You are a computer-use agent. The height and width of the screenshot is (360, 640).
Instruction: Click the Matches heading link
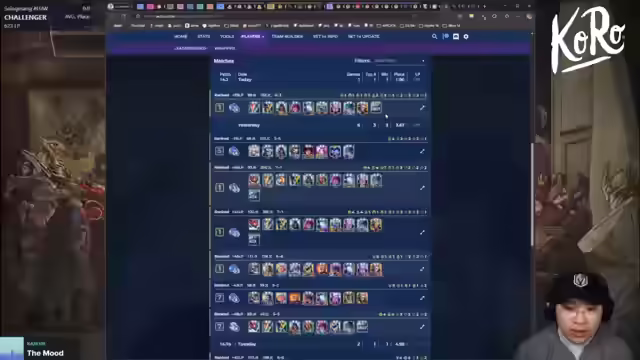tap(224, 61)
